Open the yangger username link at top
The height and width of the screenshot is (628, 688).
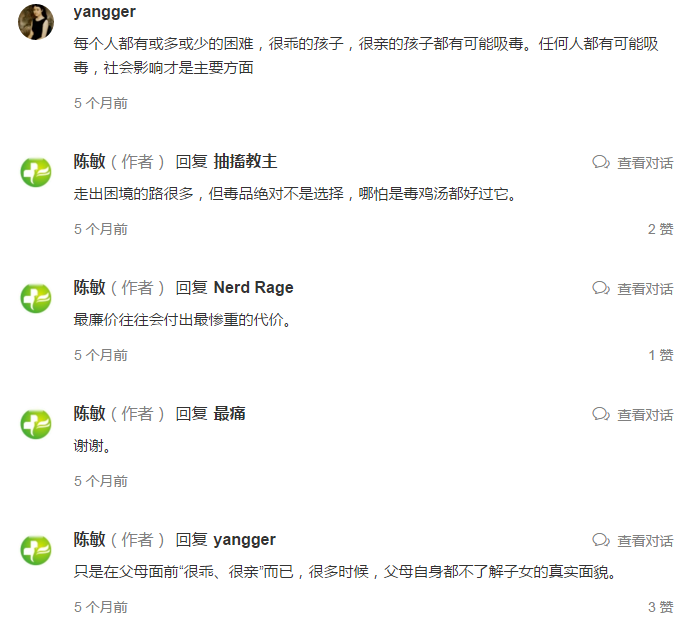click(104, 12)
